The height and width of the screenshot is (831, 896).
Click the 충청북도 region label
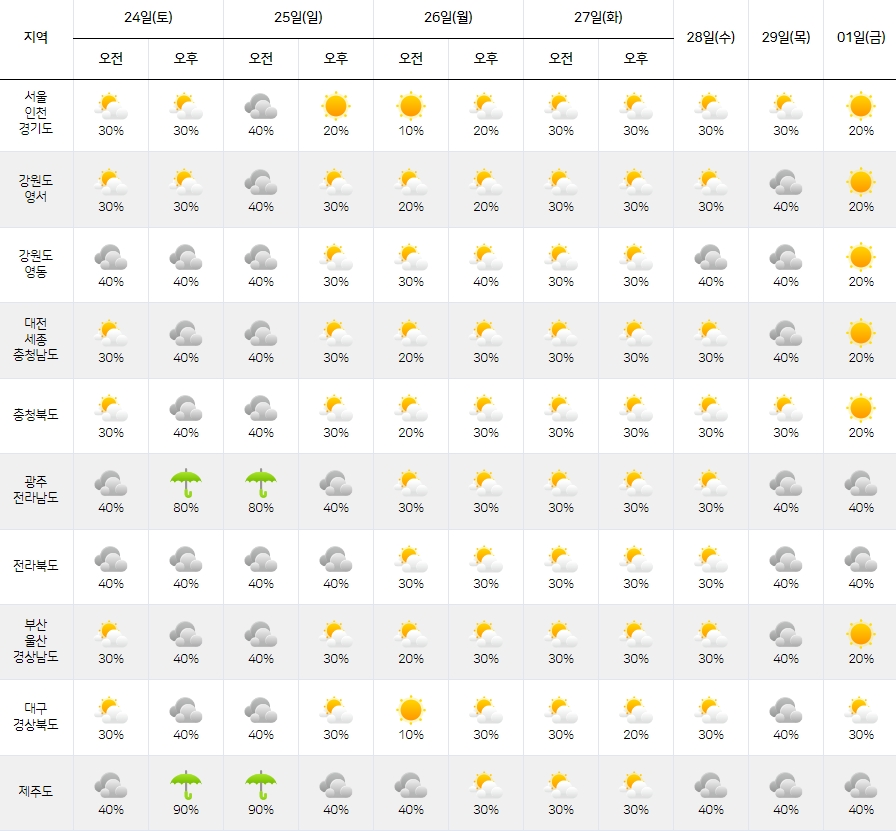coord(36,414)
